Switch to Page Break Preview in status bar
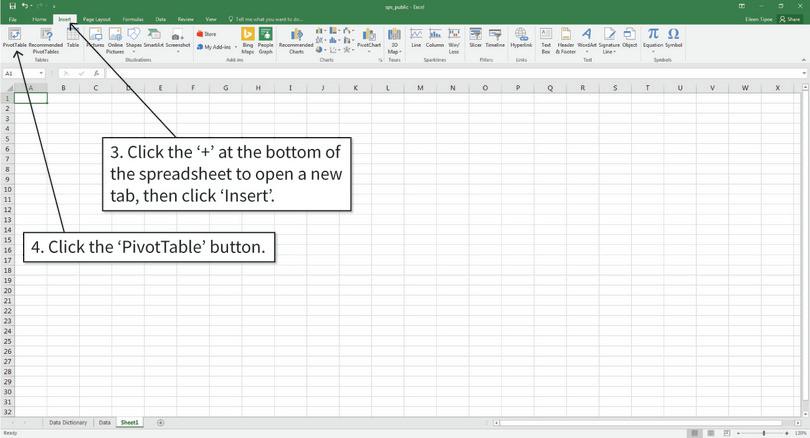 [727, 433]
